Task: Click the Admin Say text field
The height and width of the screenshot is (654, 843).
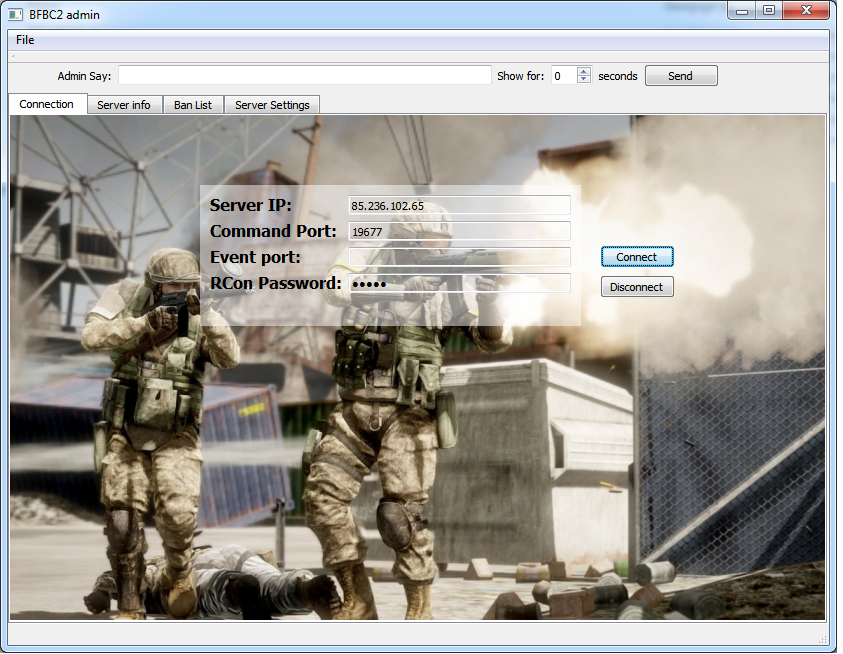Action: 305,76
